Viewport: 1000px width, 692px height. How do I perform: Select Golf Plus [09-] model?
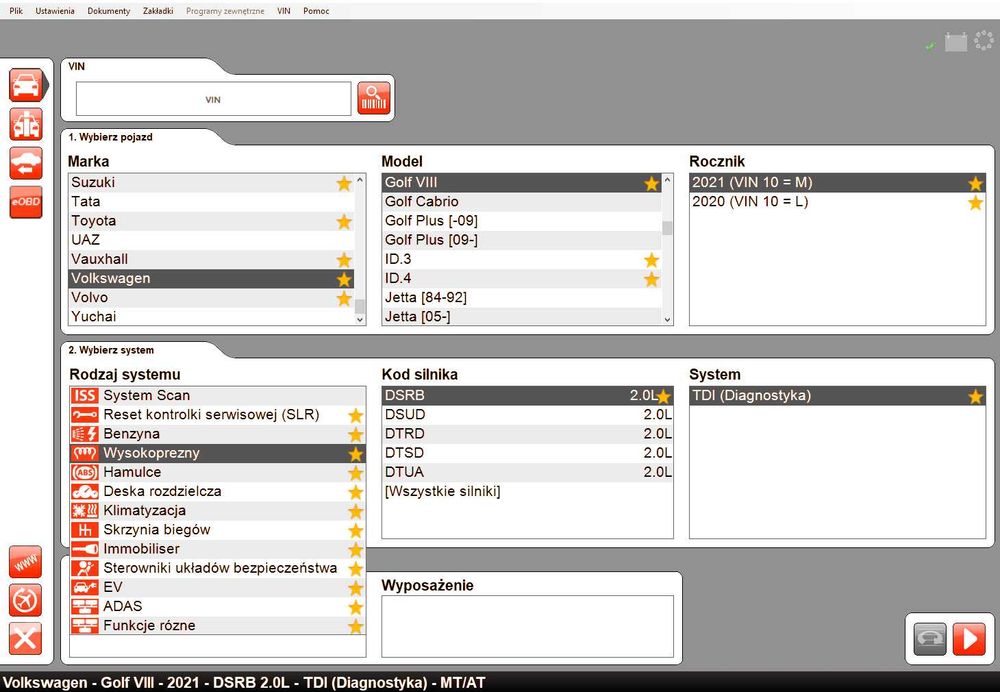pos(522,240)
